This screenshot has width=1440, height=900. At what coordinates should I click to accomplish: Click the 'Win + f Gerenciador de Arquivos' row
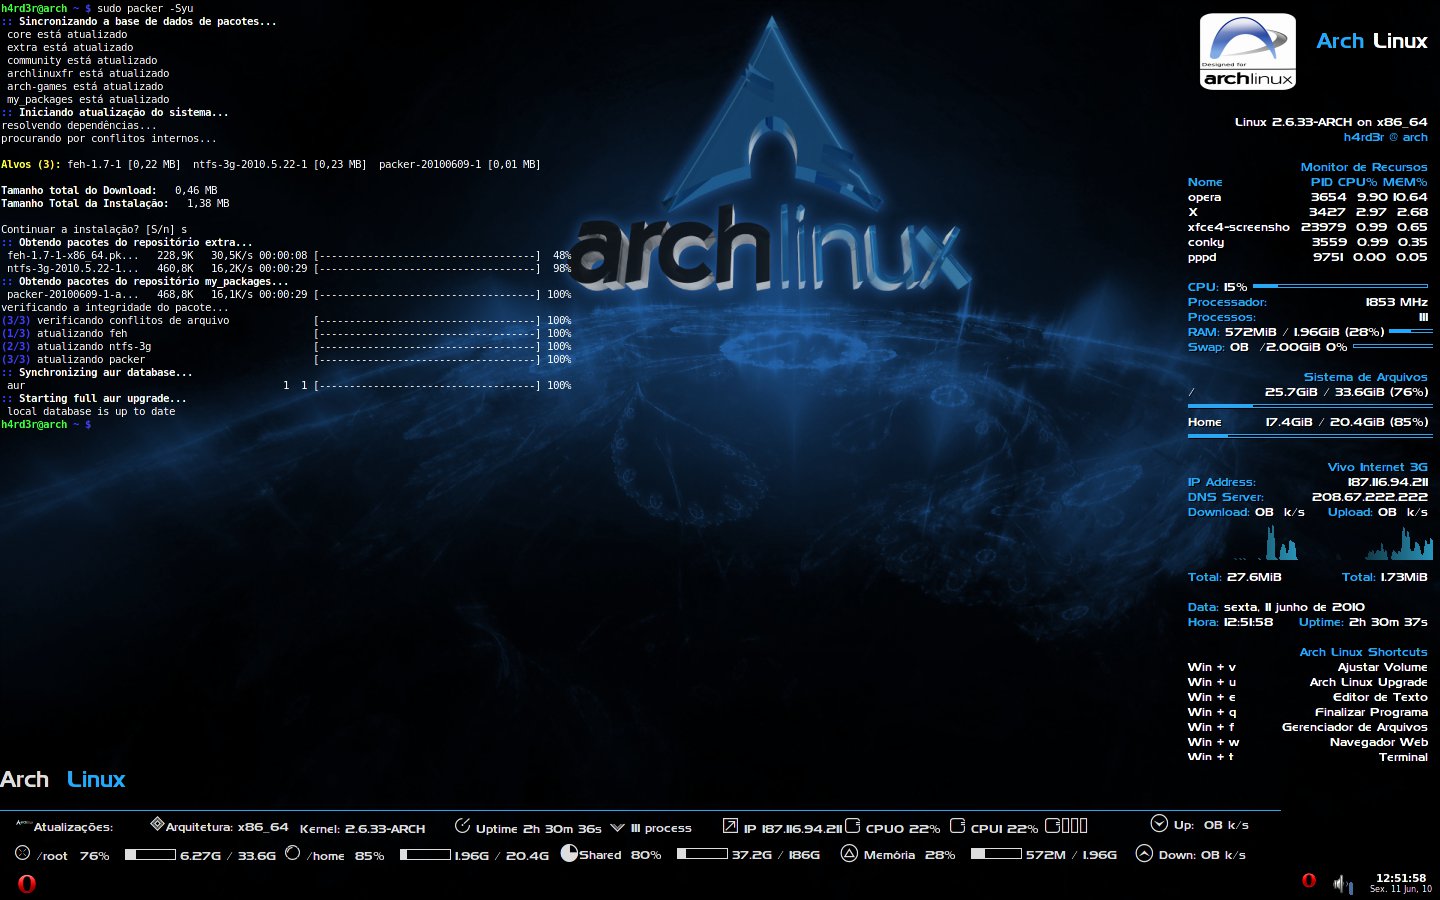point(1308,727)
